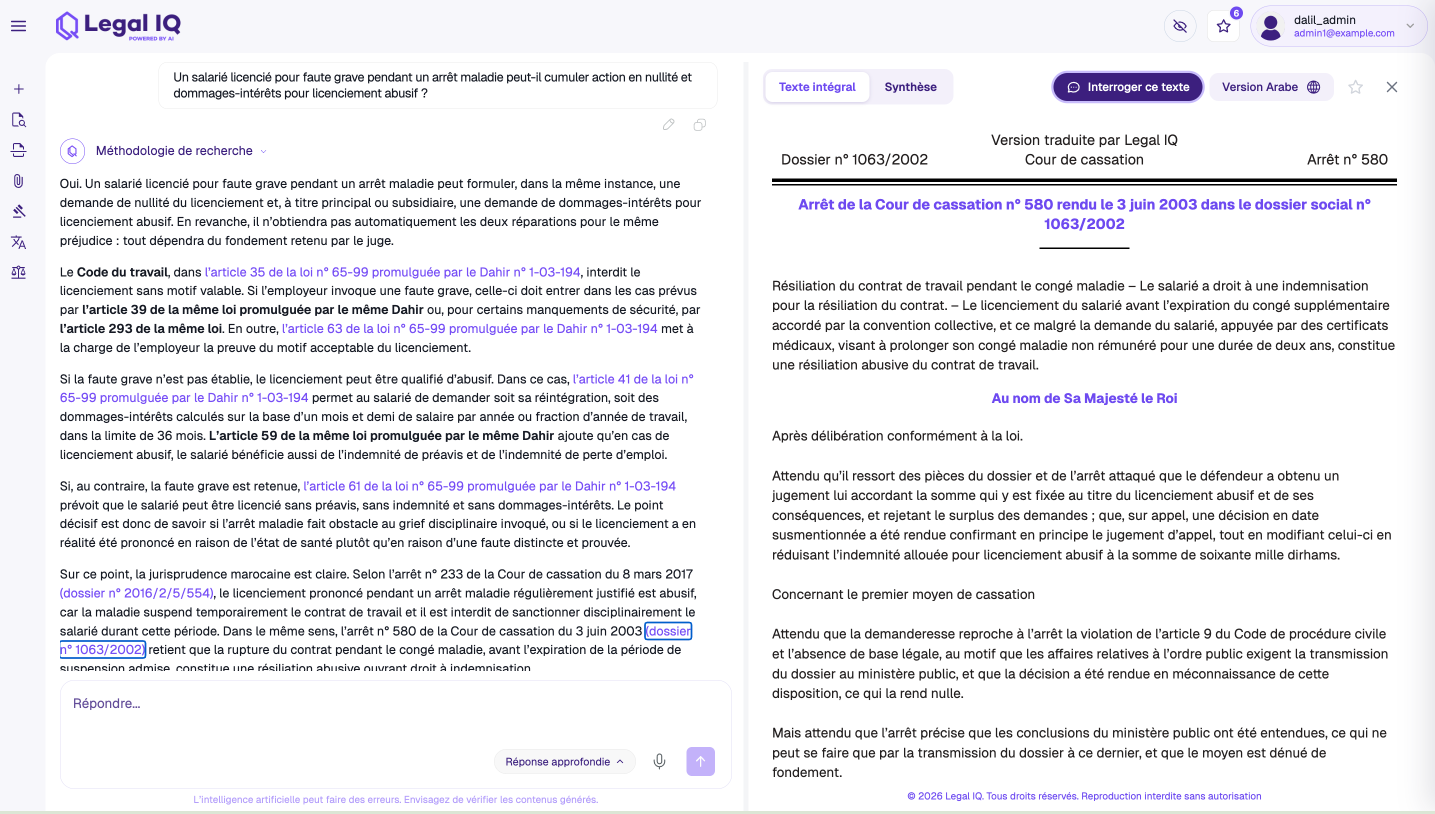Image resolution: width=1435 pixels, height=814 pixels.
Task: Click Interroger ce texte button
Action: [1128, 87]
